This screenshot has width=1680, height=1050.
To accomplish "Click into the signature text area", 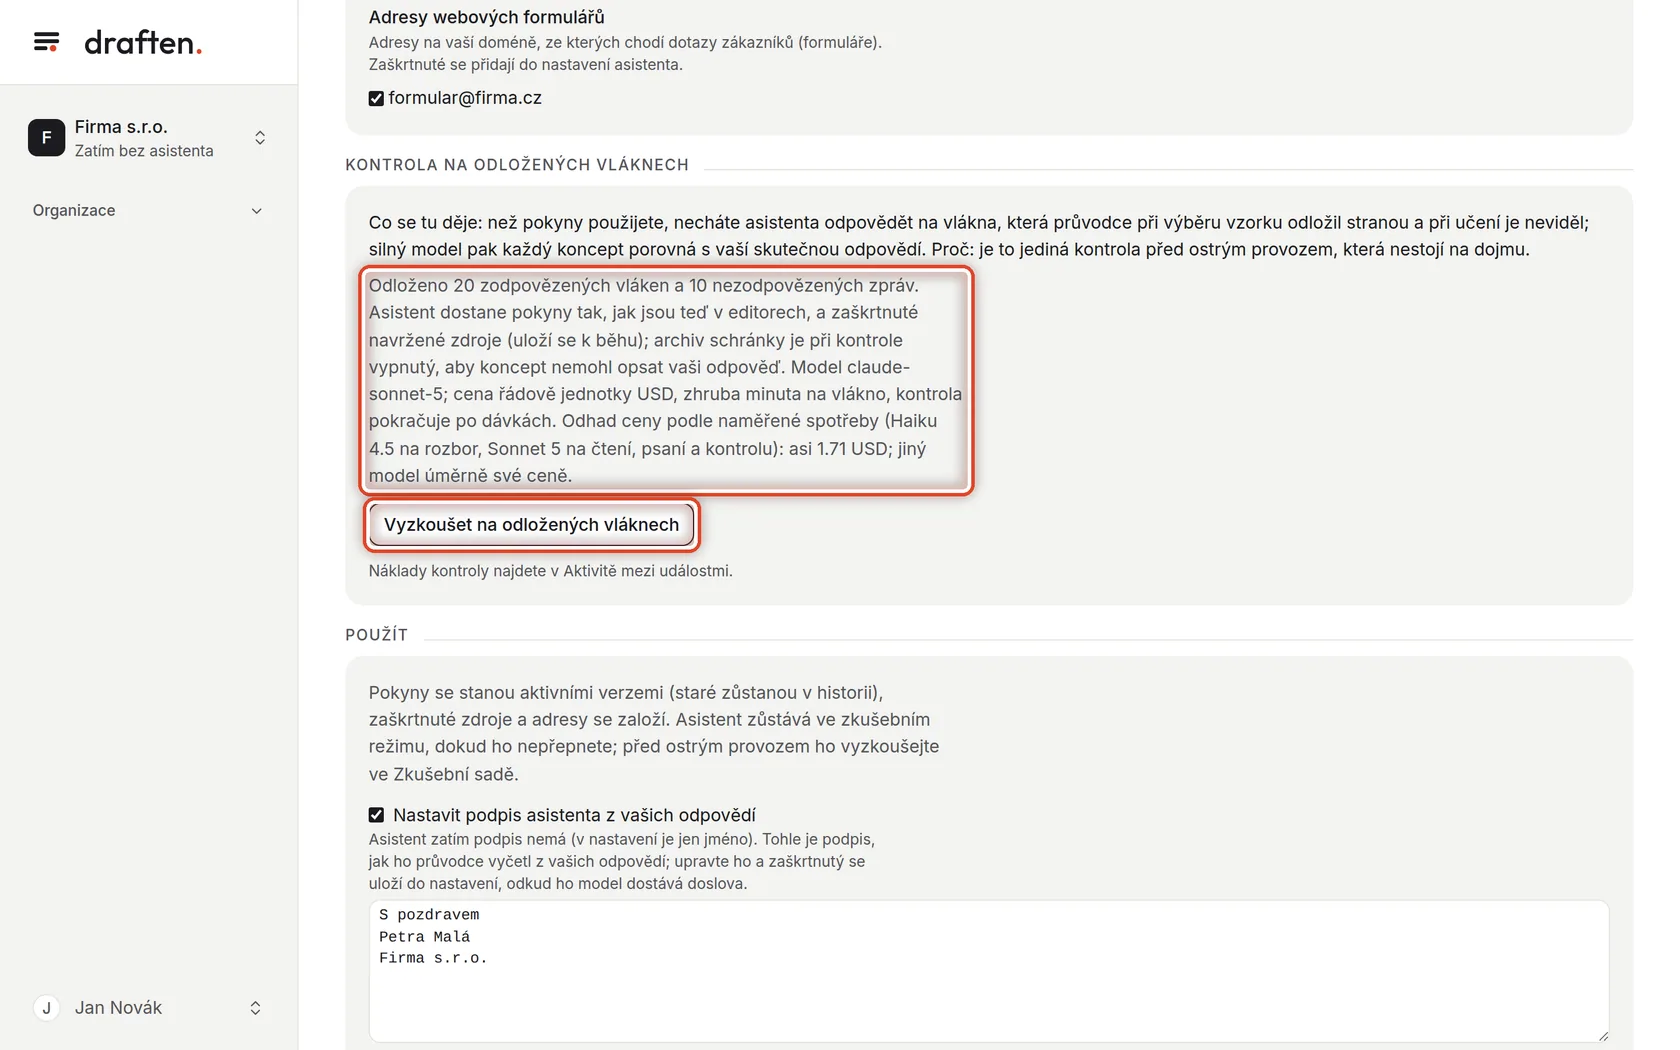I will pyautogui.click(x=988, y=971).
